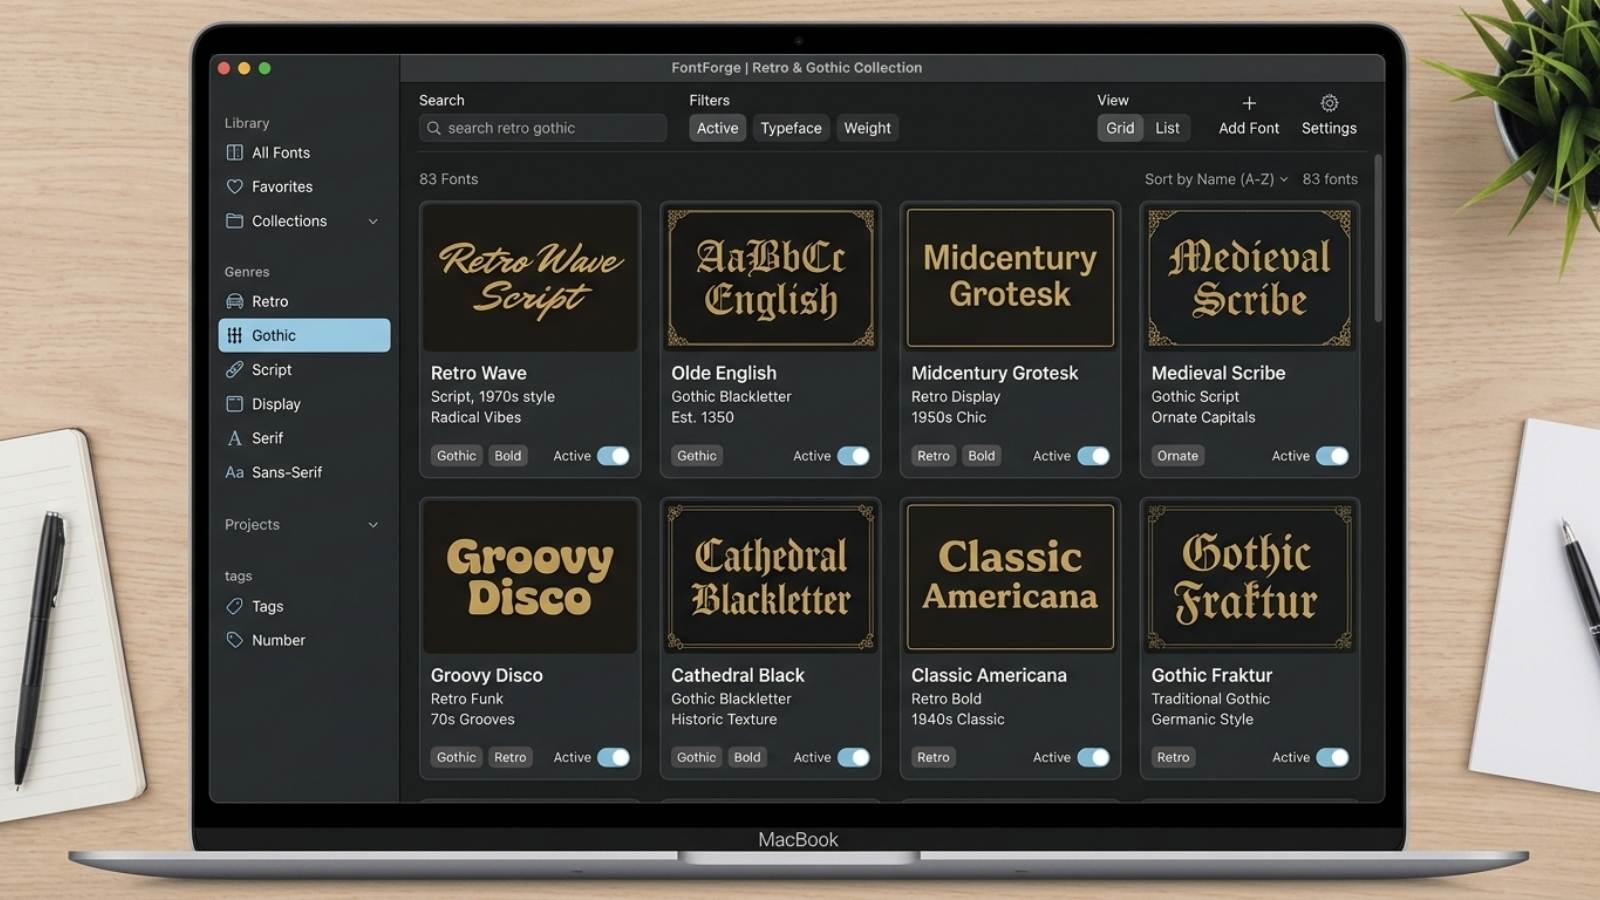1600x900 pixels.
Task: Open the Weight filter dropdown
Action: [x=867, y=128]
